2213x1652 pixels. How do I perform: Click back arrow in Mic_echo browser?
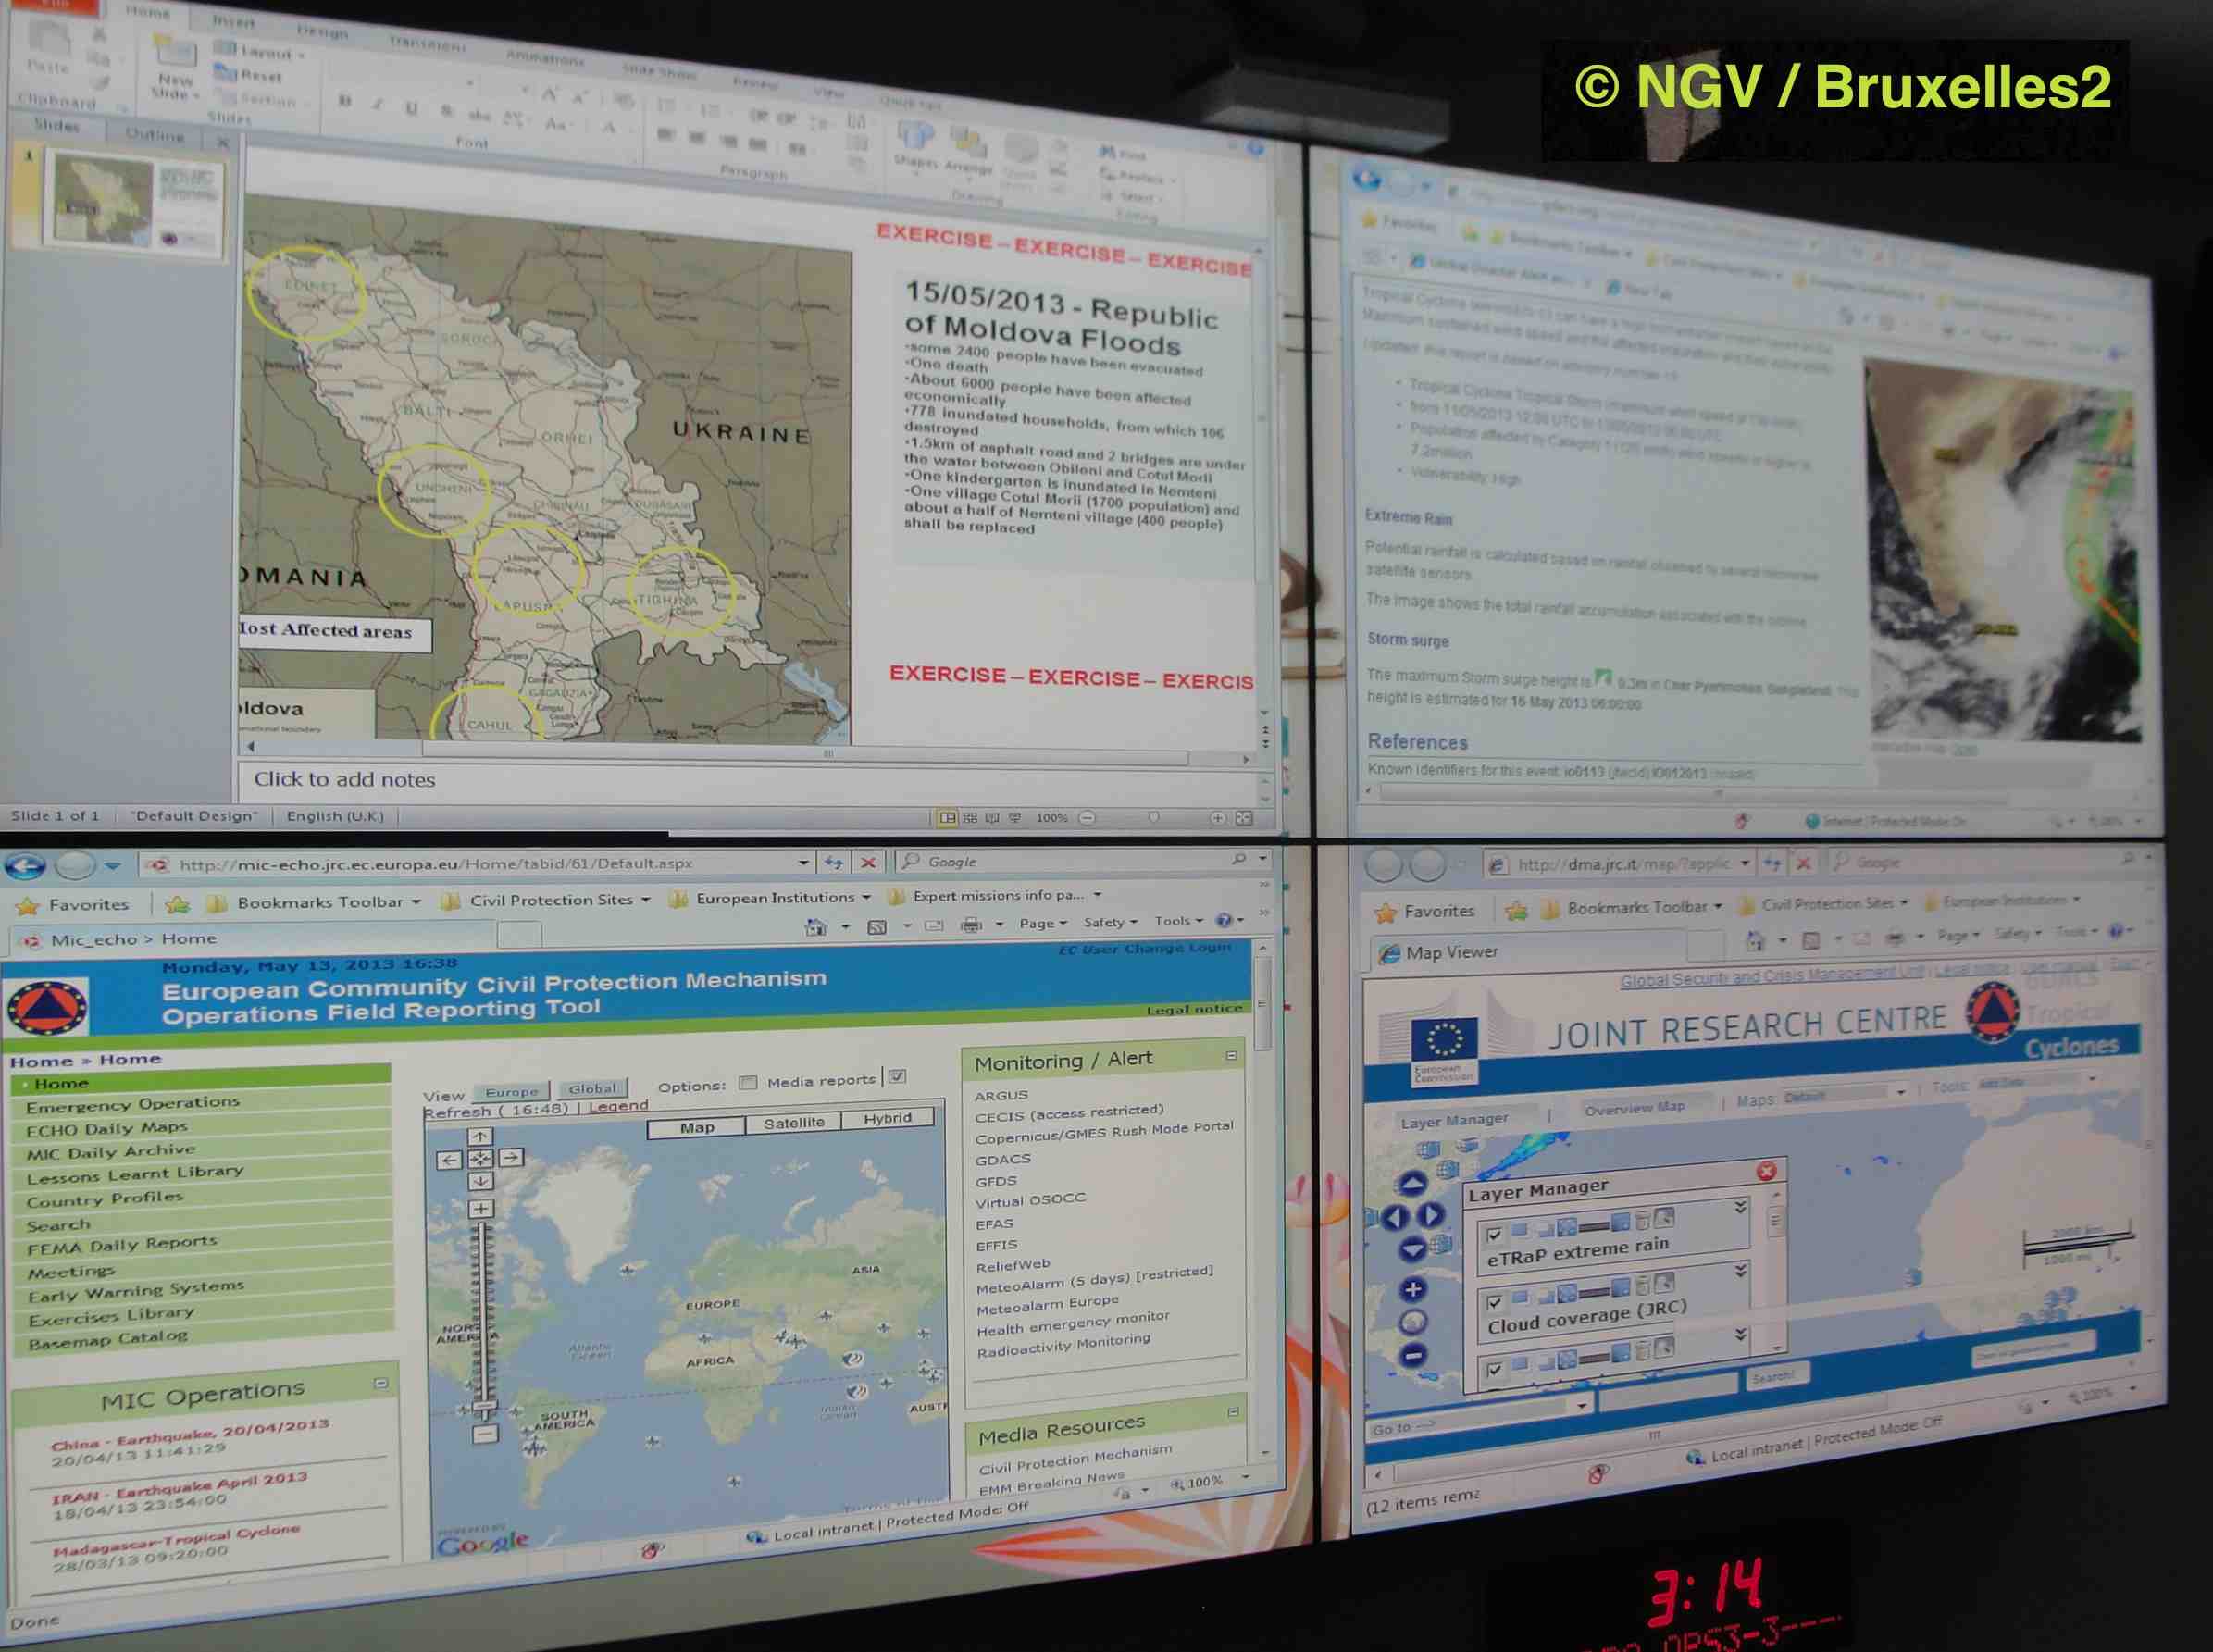pos(25,864)
